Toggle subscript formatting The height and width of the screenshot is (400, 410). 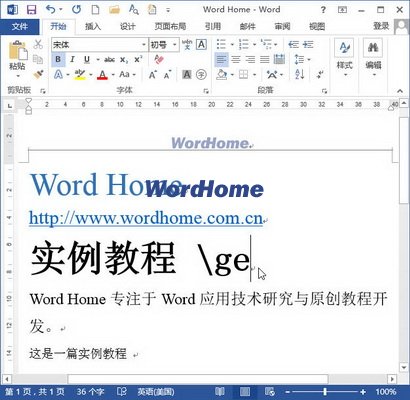point(124,60)
